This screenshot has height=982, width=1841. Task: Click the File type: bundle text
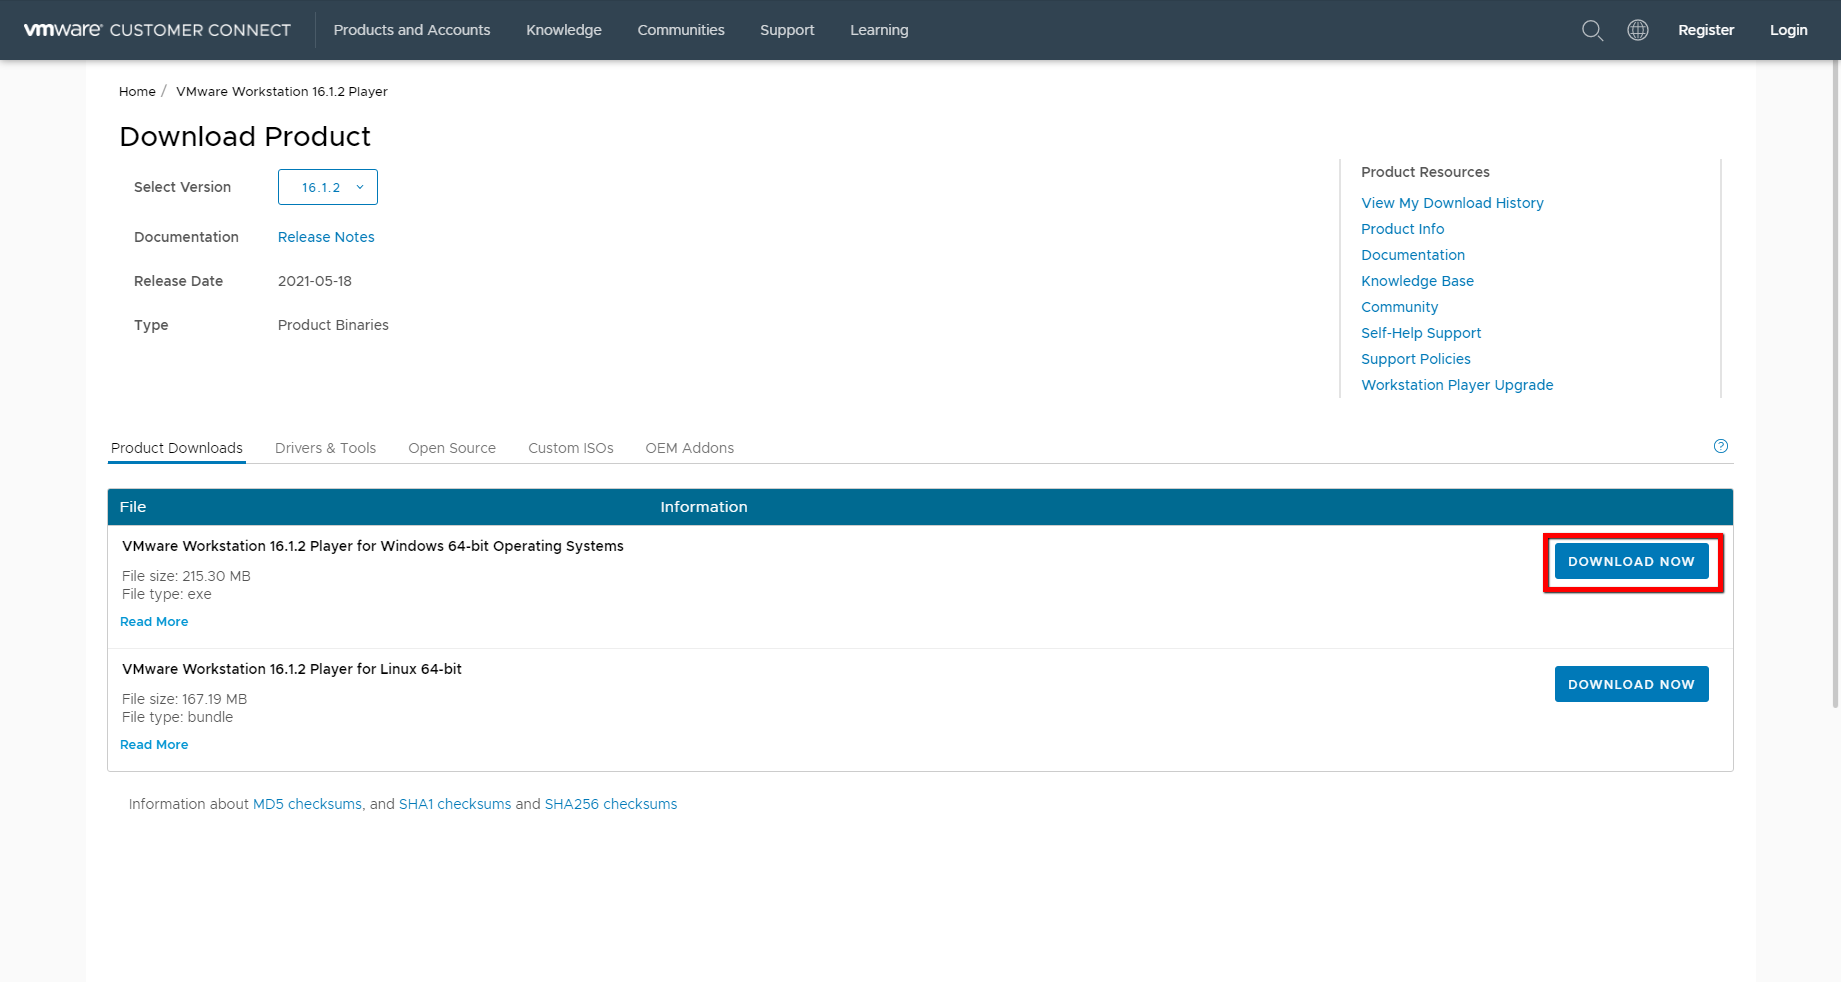[177, 717]
